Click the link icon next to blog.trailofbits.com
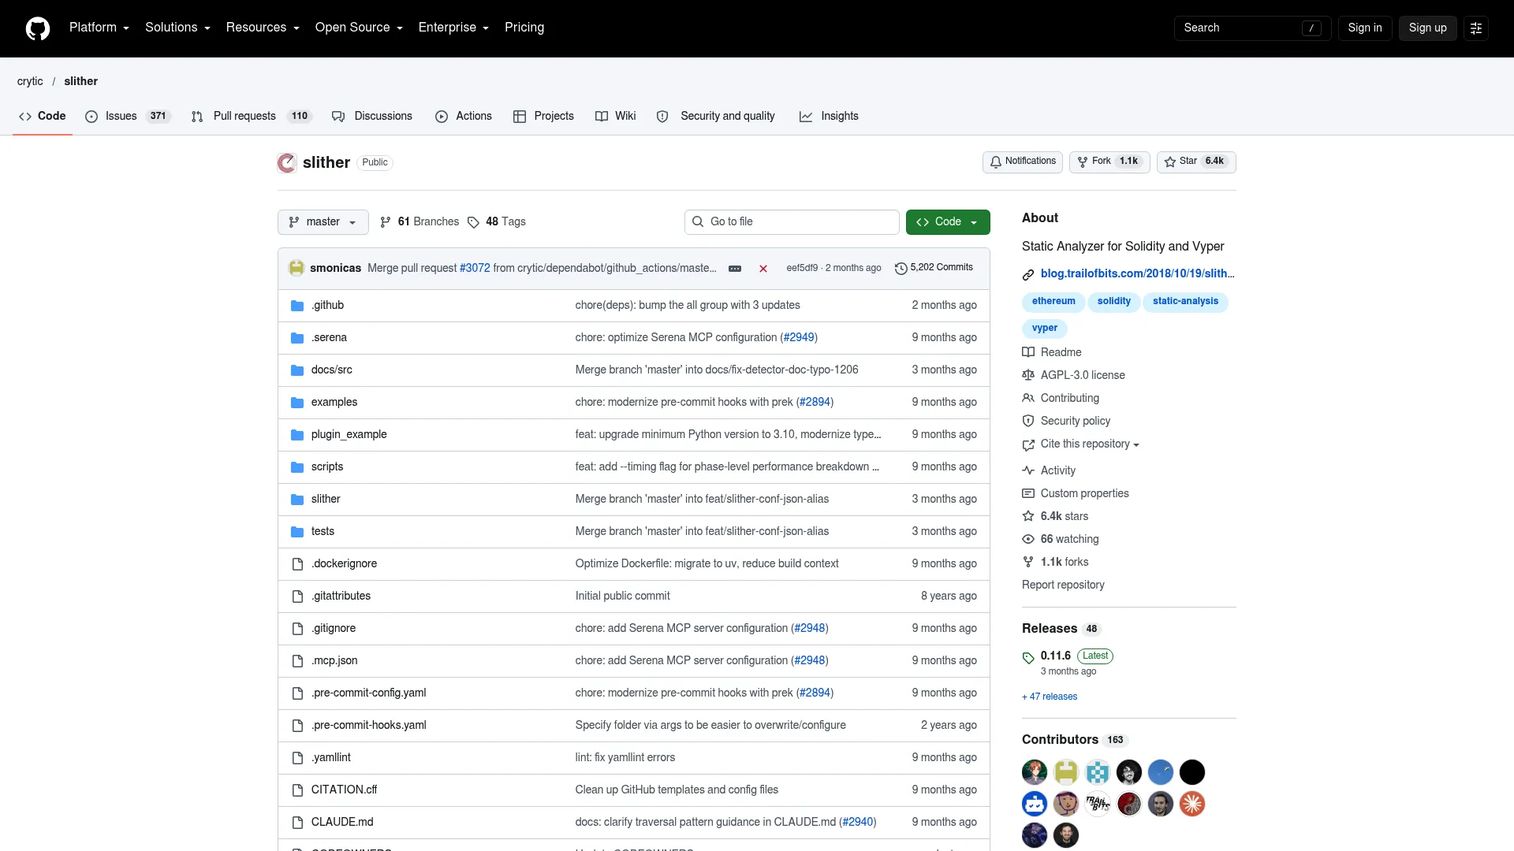This screenshot has width=1514, height=851. click(1028, 274)
